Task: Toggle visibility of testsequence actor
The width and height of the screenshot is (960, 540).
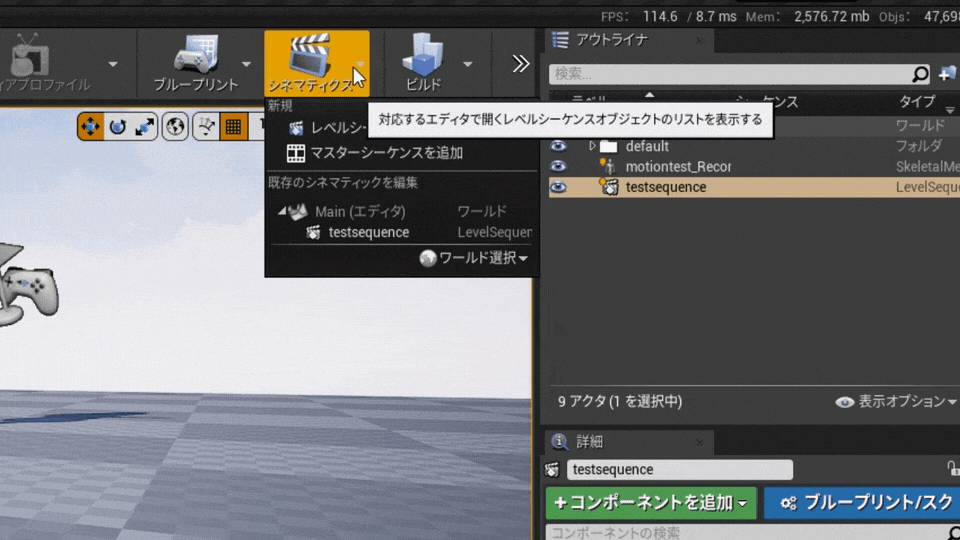Action: 558,187
